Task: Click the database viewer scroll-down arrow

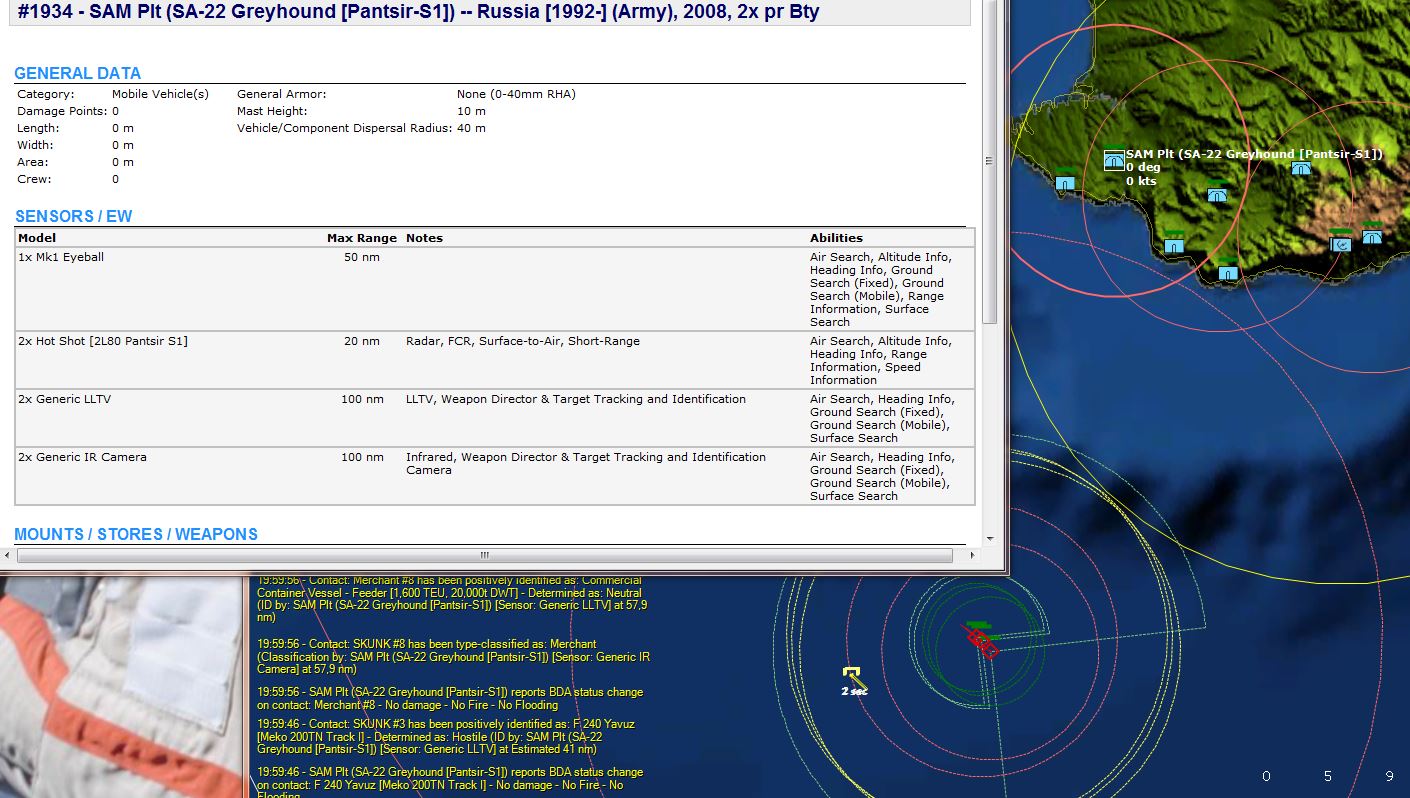Action: click(989, 538)
